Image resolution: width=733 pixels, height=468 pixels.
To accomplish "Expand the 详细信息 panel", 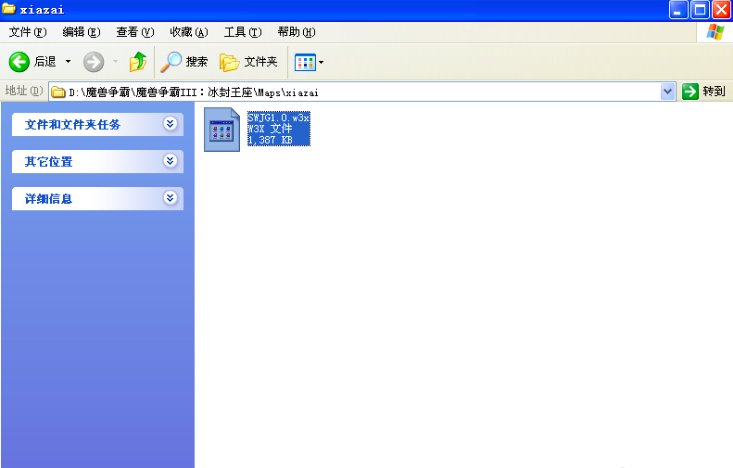I will [x=98, y=199].
